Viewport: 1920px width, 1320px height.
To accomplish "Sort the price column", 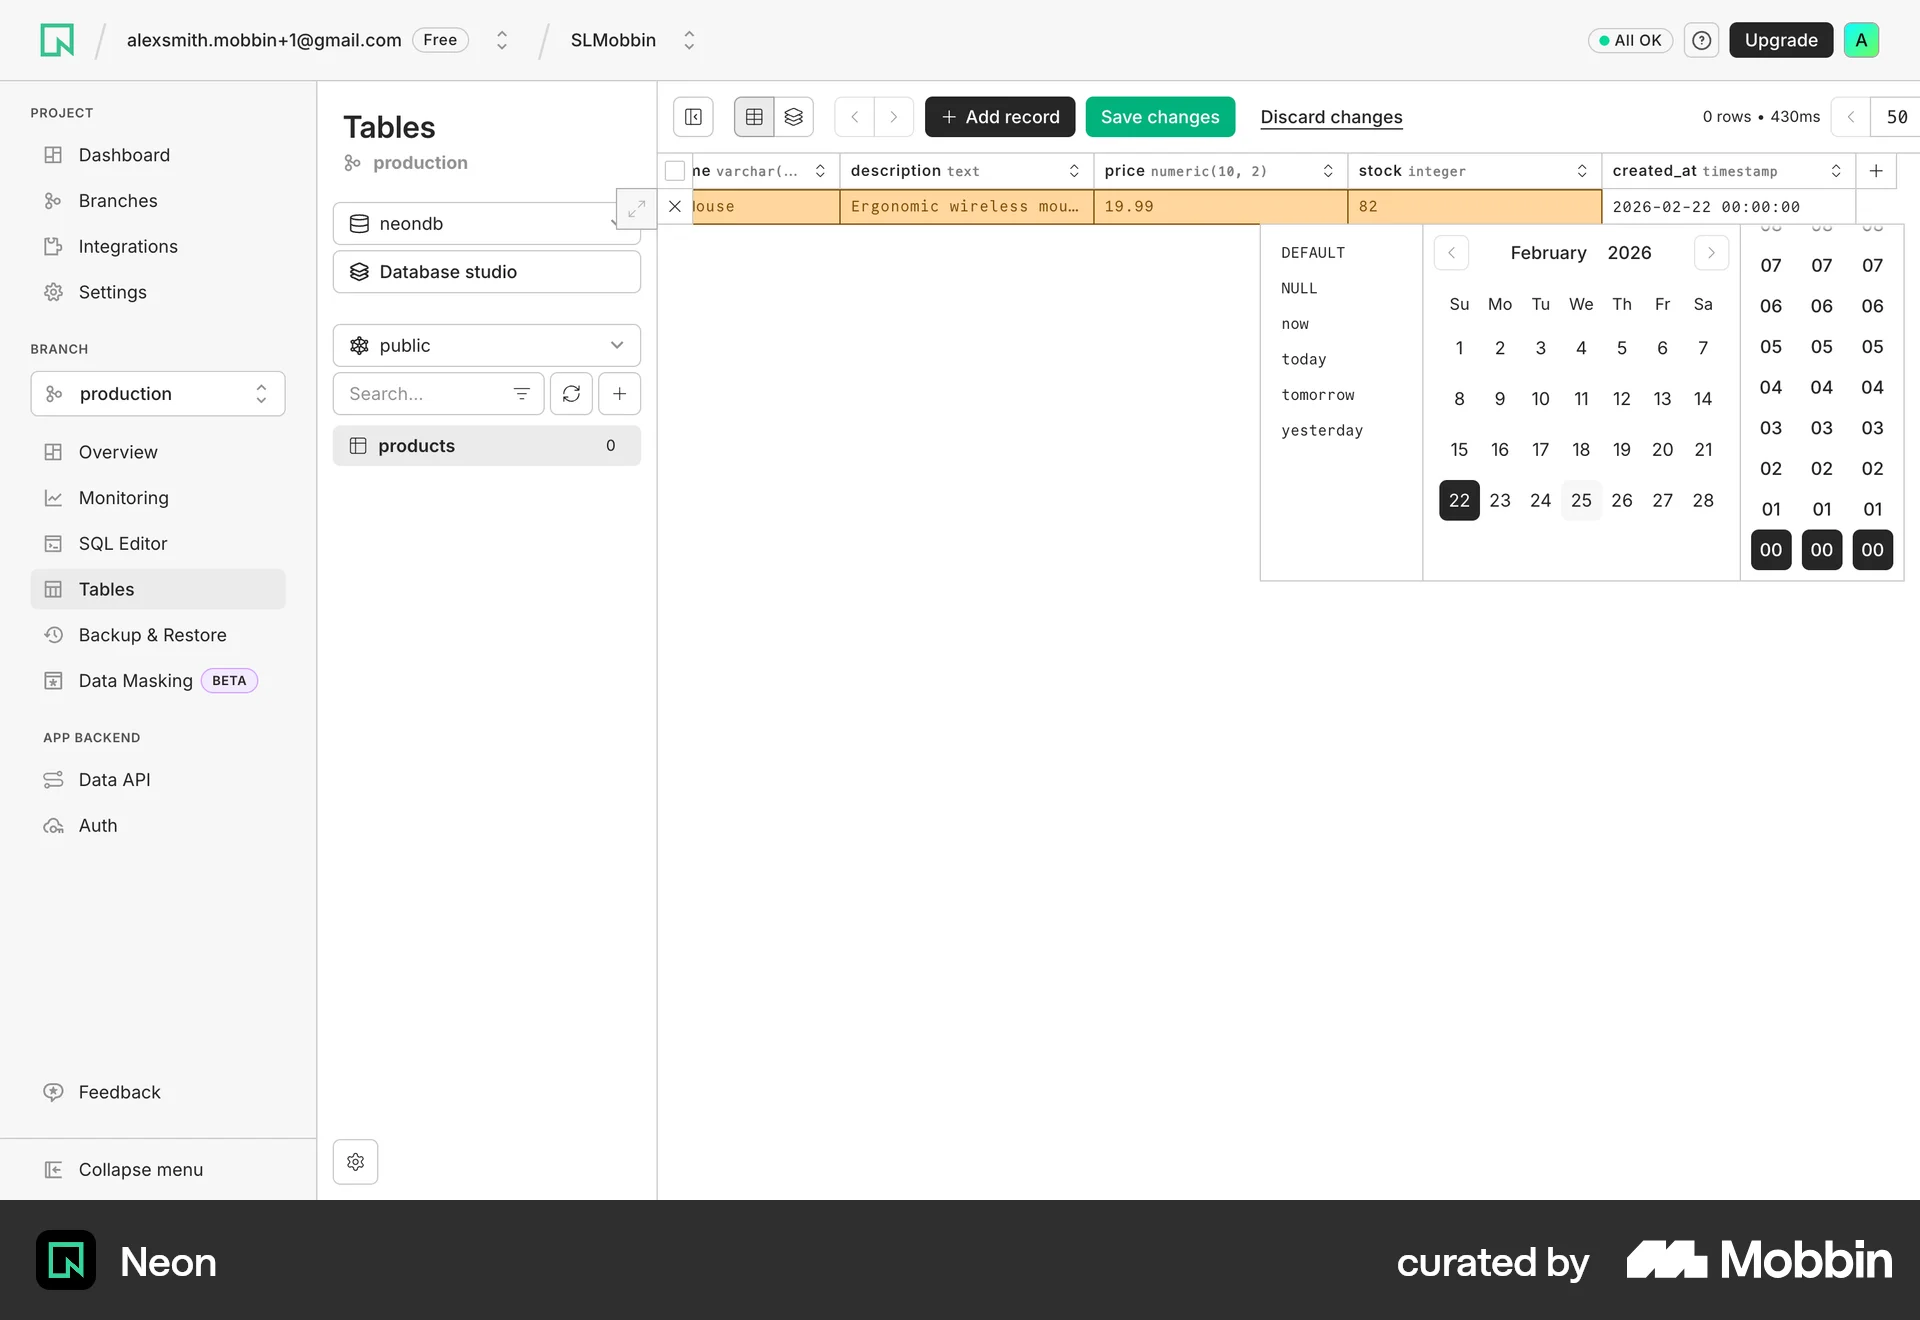I will [x=1328, y=171].
